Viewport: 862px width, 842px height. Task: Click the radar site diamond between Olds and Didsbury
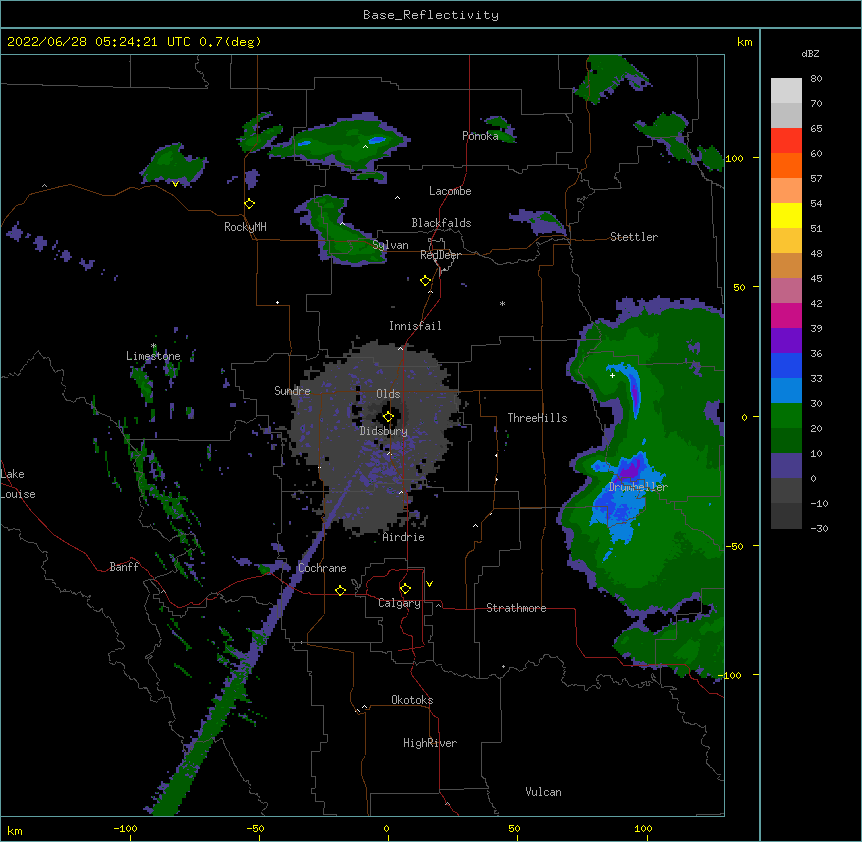pyautogui.click(x=389, y=417)
